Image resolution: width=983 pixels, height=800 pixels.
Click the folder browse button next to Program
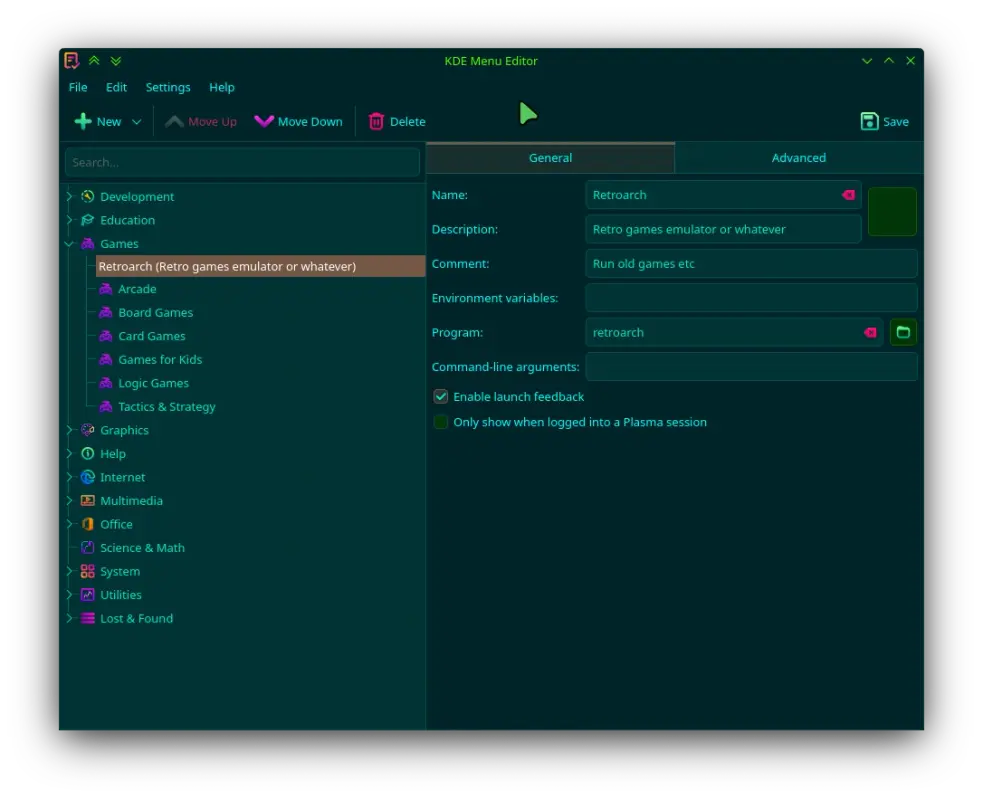point(903,332)
